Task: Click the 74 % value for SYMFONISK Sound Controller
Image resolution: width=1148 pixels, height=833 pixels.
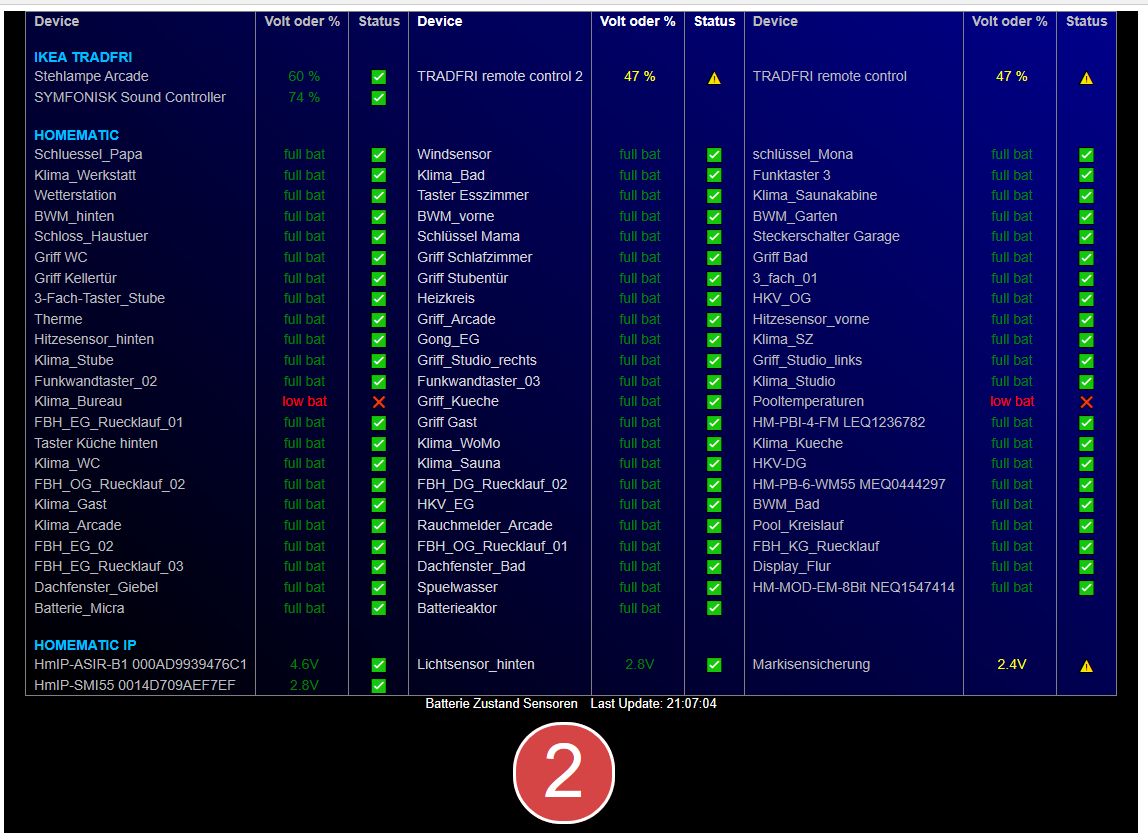Action: click(x=304, y=97)
